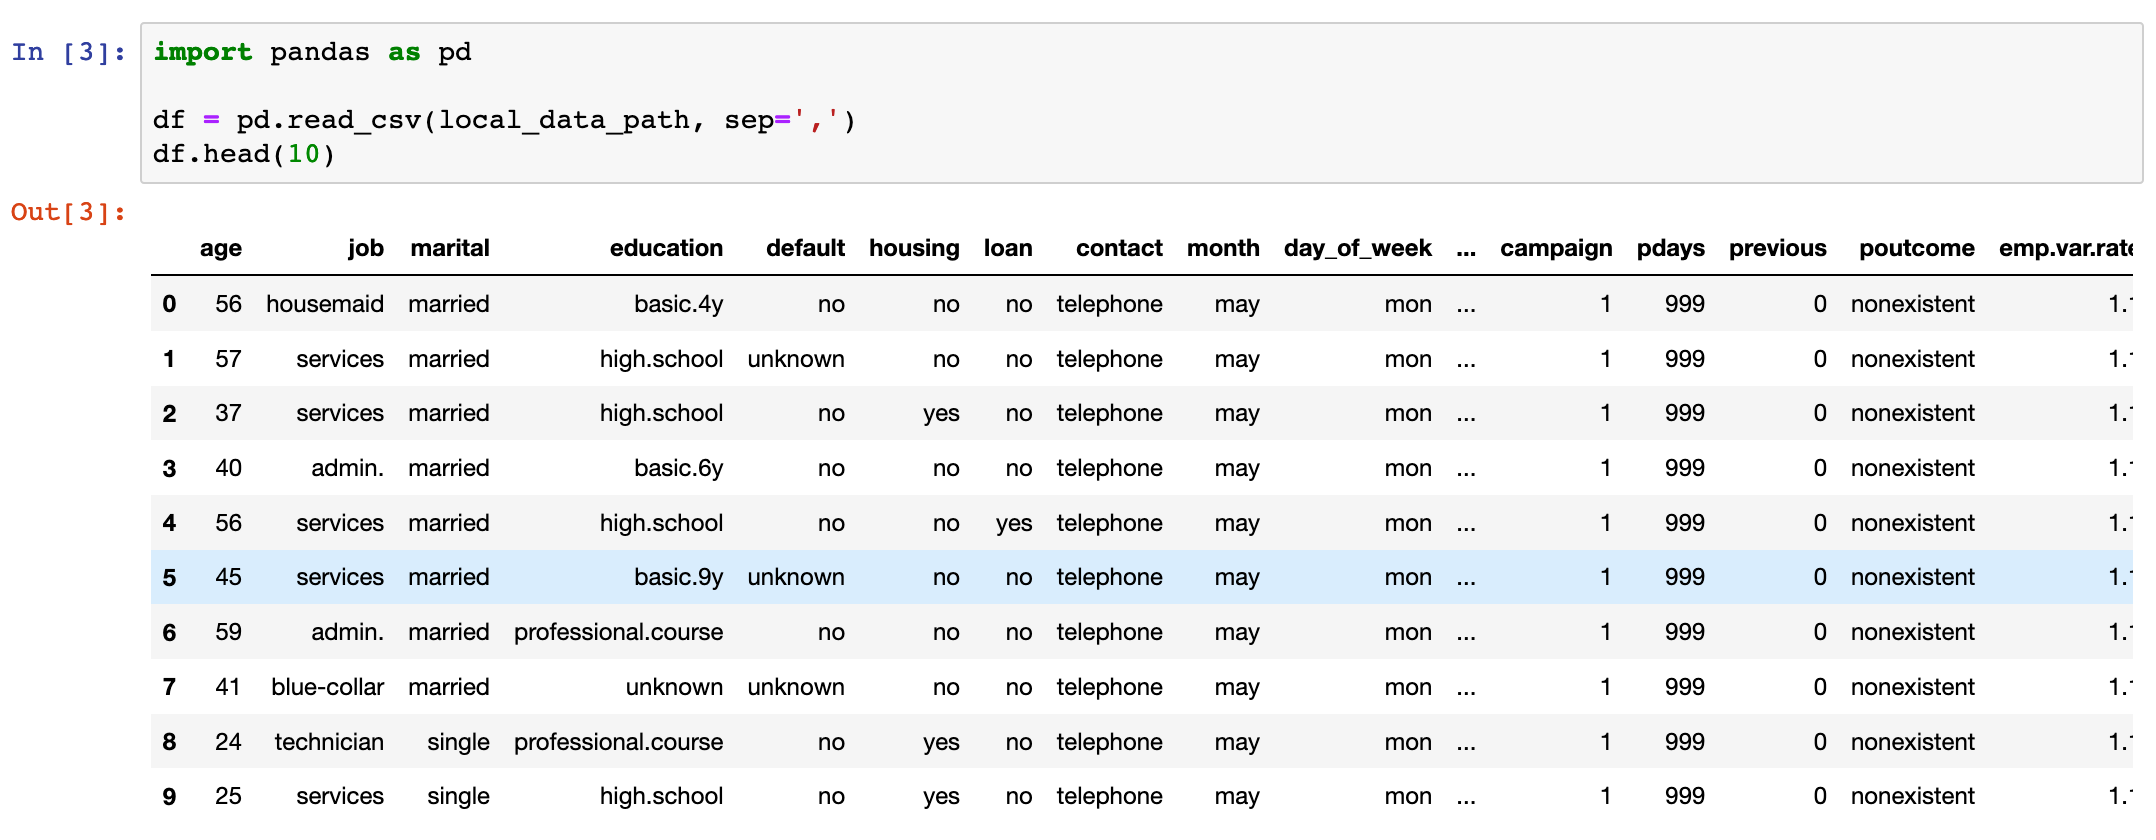The width and height of the screenshot is (2156, 840).
Task: Click the yes loan cell in row 4
Action: 1014,523
